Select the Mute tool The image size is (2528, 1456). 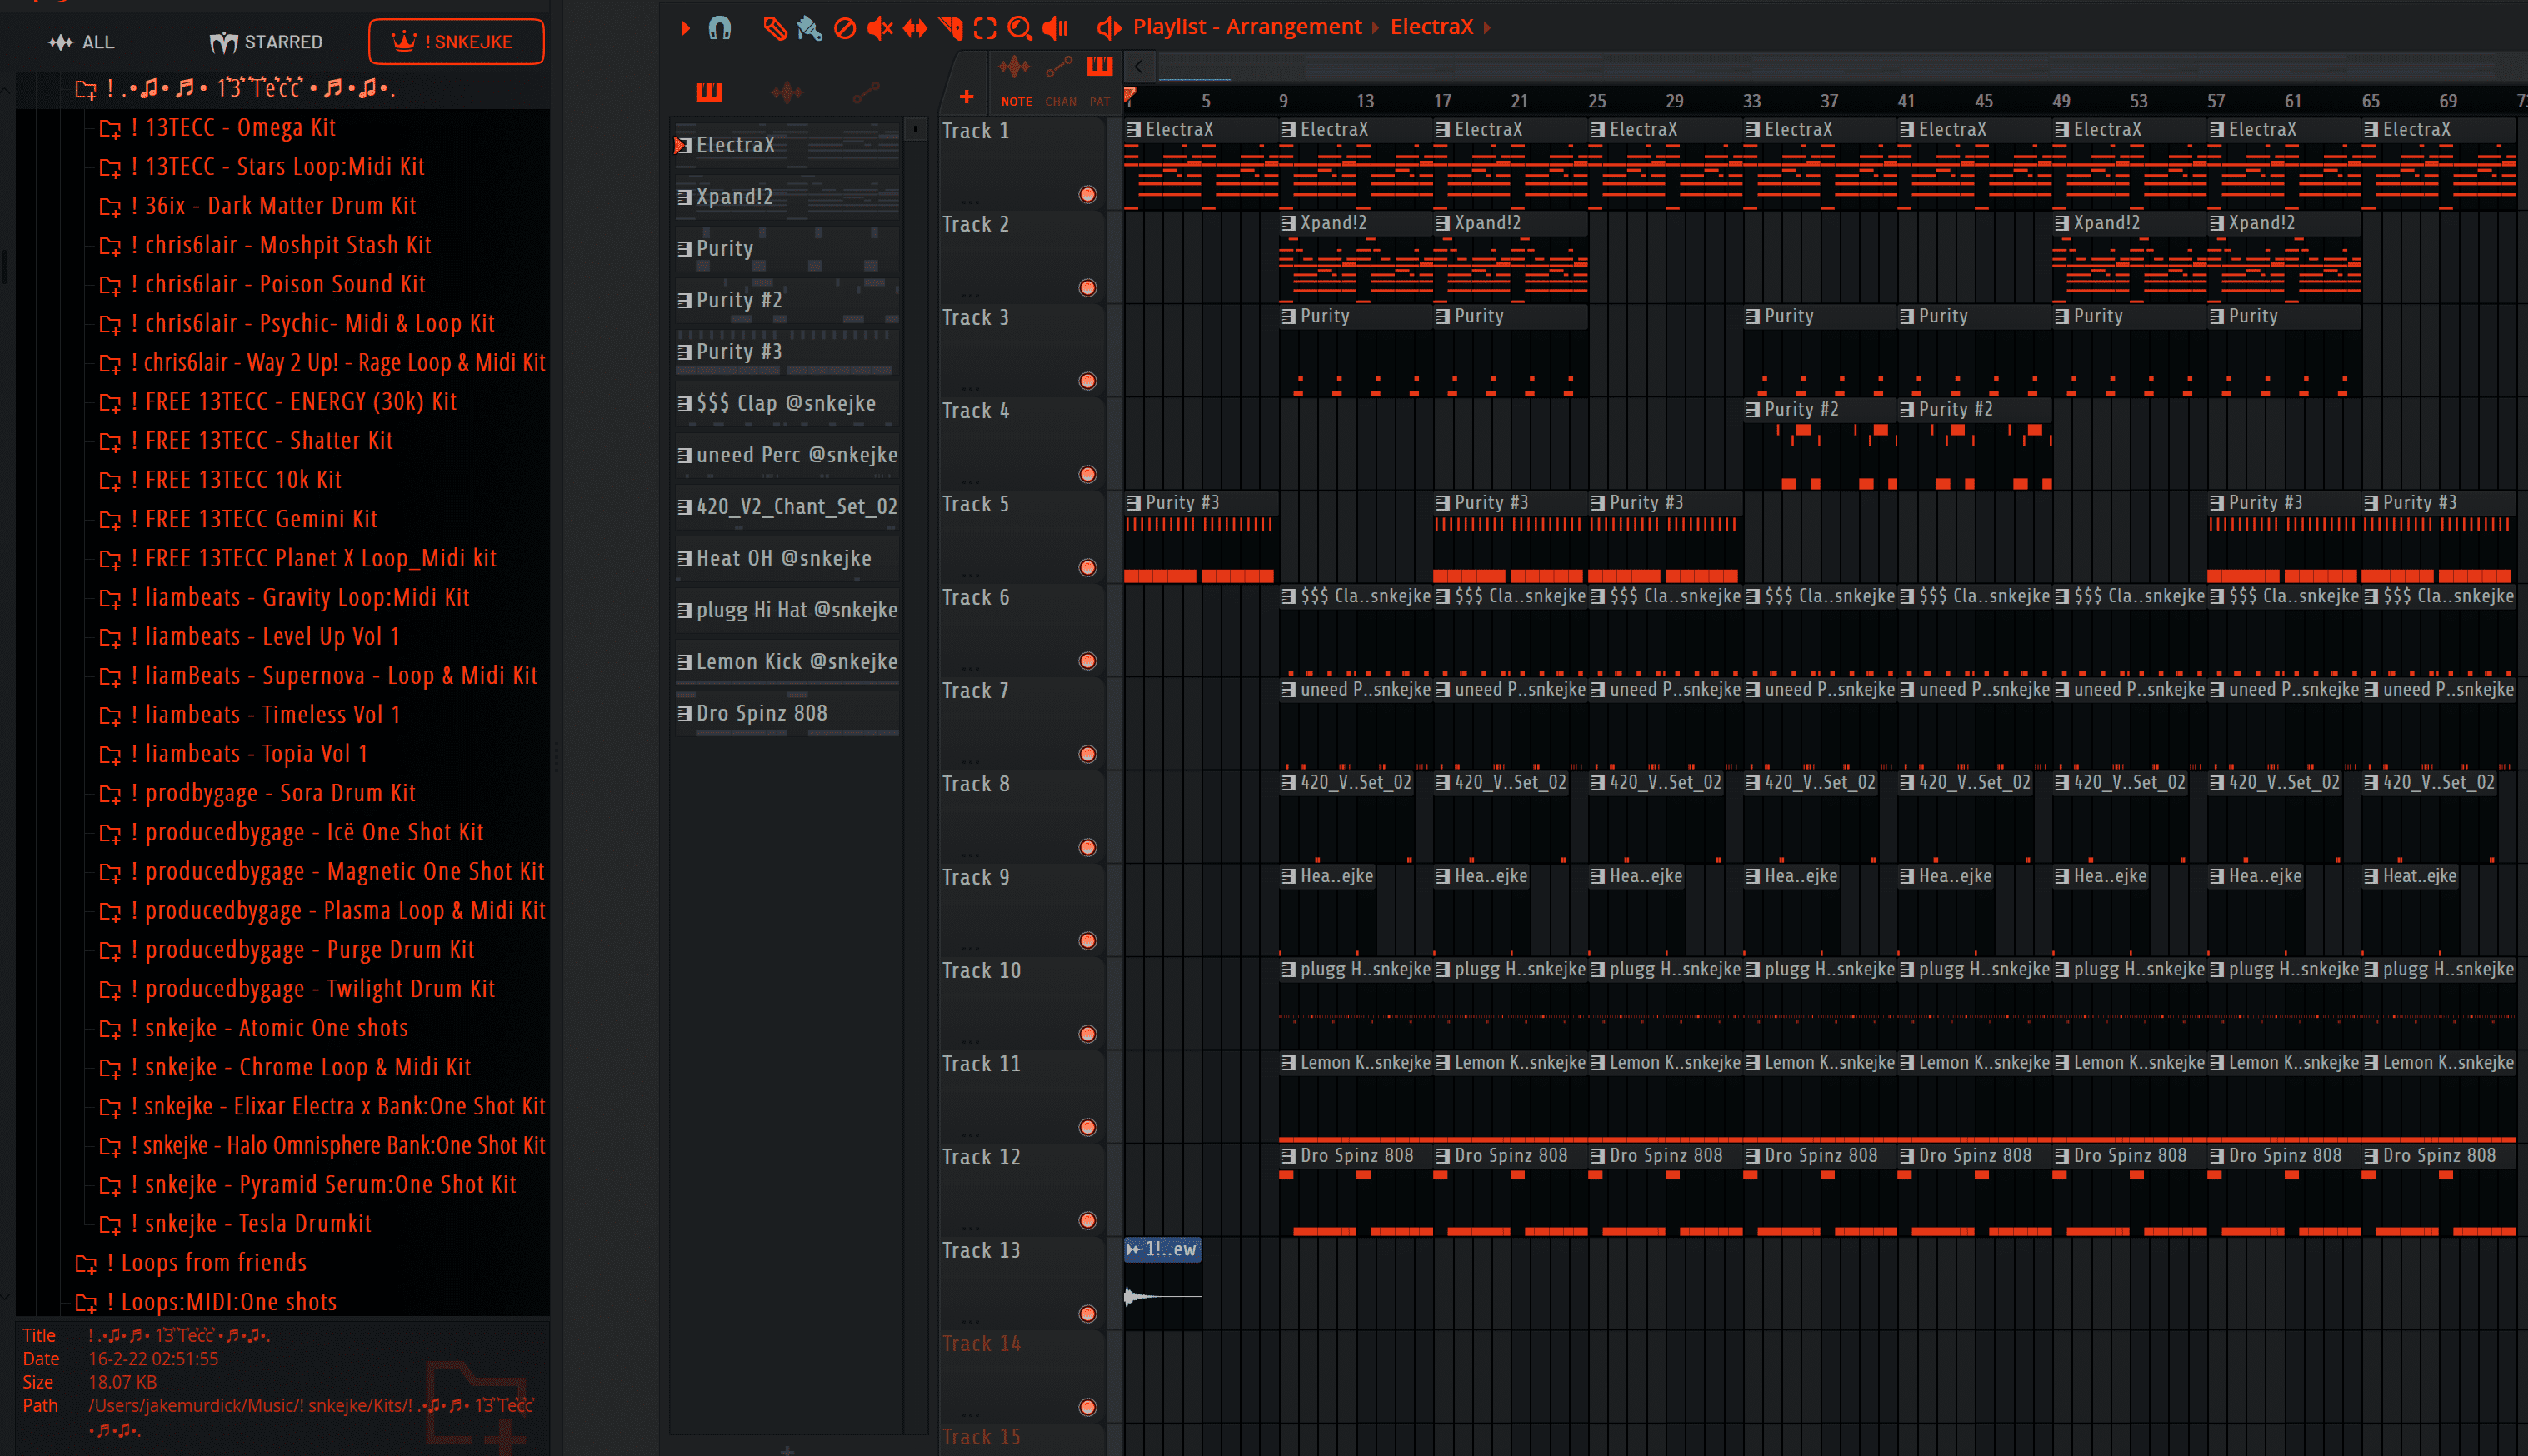click(879, 28)
